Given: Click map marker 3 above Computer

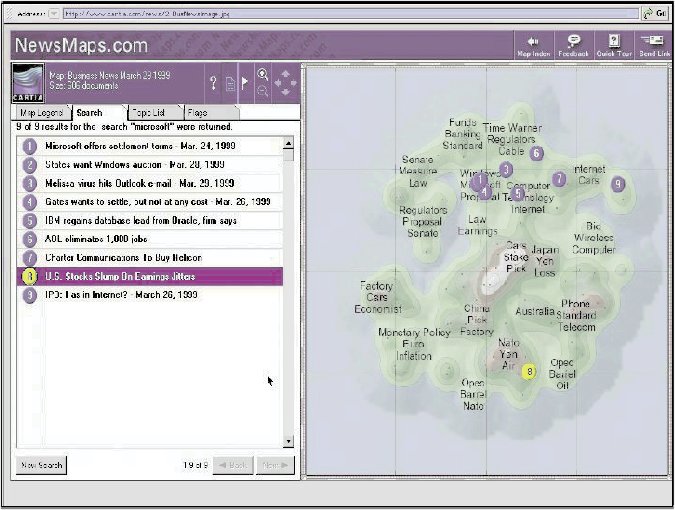Looking at the screenshot, I should coord(506,169).
